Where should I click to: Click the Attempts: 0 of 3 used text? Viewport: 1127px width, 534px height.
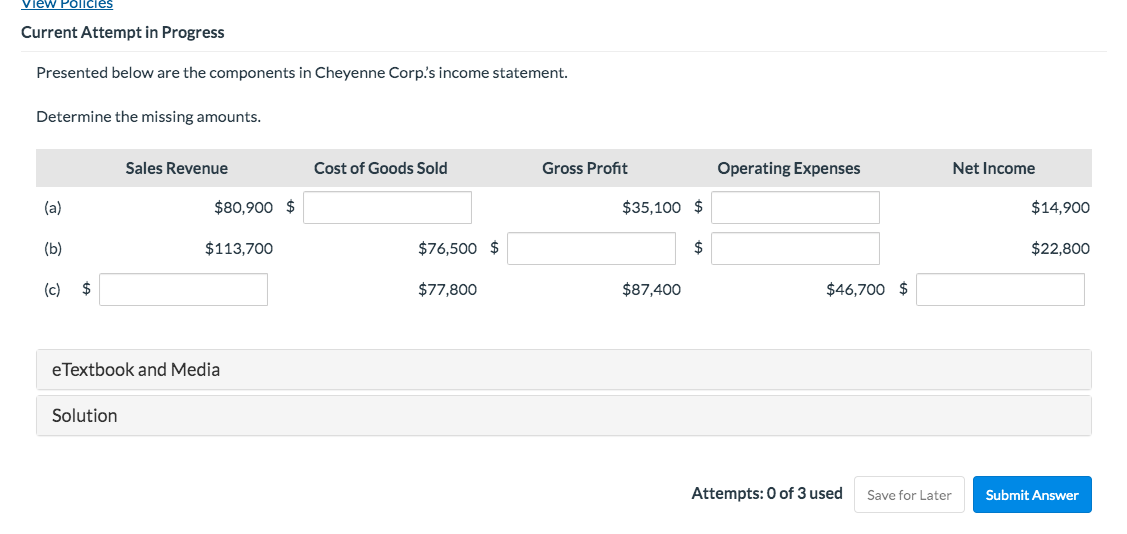pos(767,494)
